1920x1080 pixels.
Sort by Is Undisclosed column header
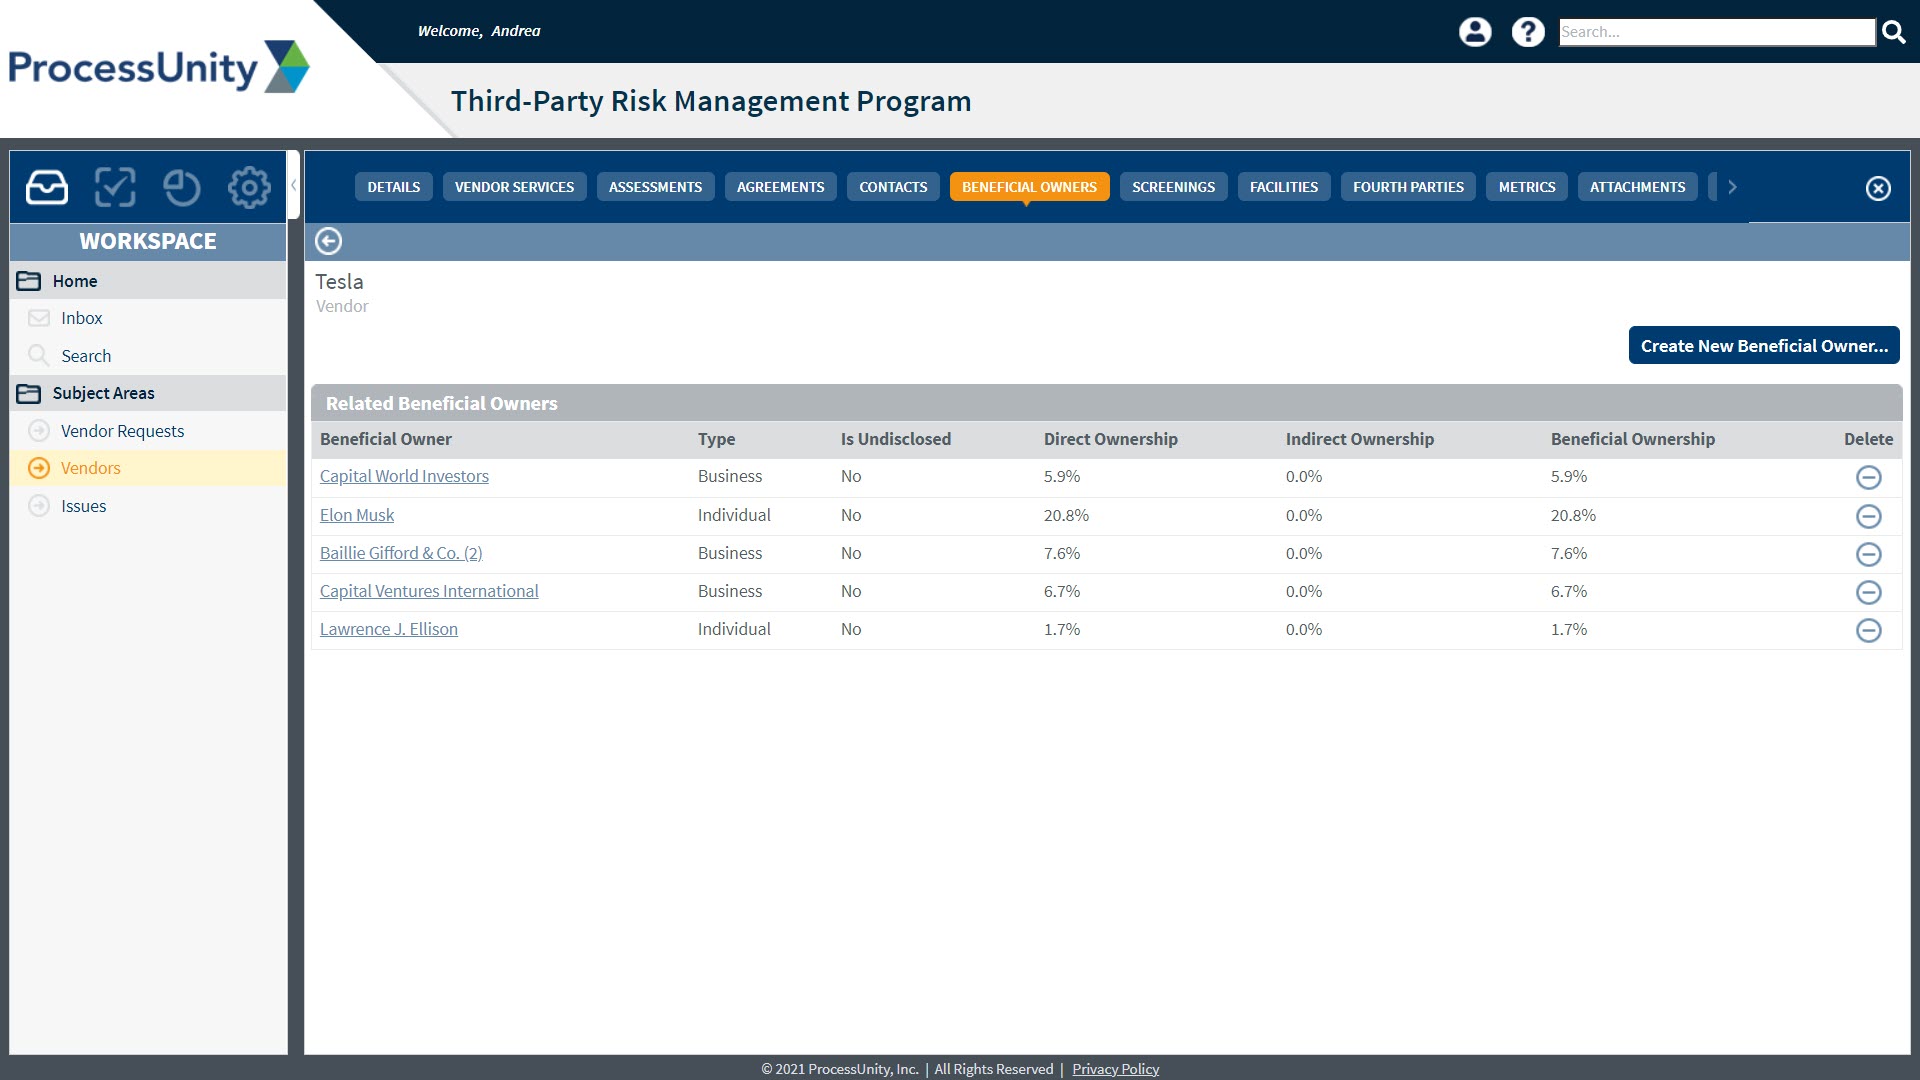[x=895, y=439]
